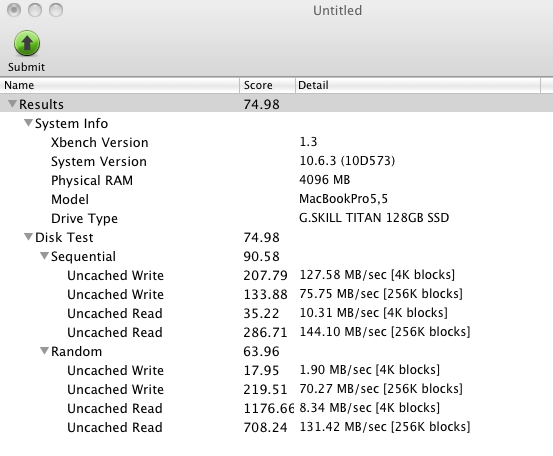
Task: Click the green Submit arrow icon
Action: (x=27, y=43)
